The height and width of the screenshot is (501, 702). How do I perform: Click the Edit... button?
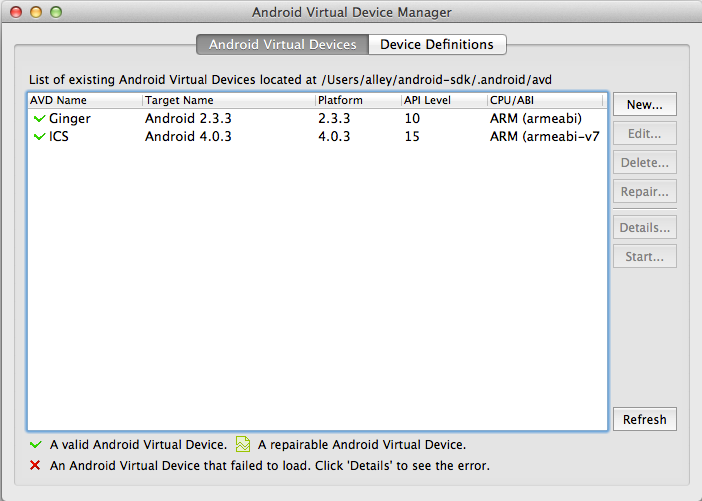coord(644,133)
